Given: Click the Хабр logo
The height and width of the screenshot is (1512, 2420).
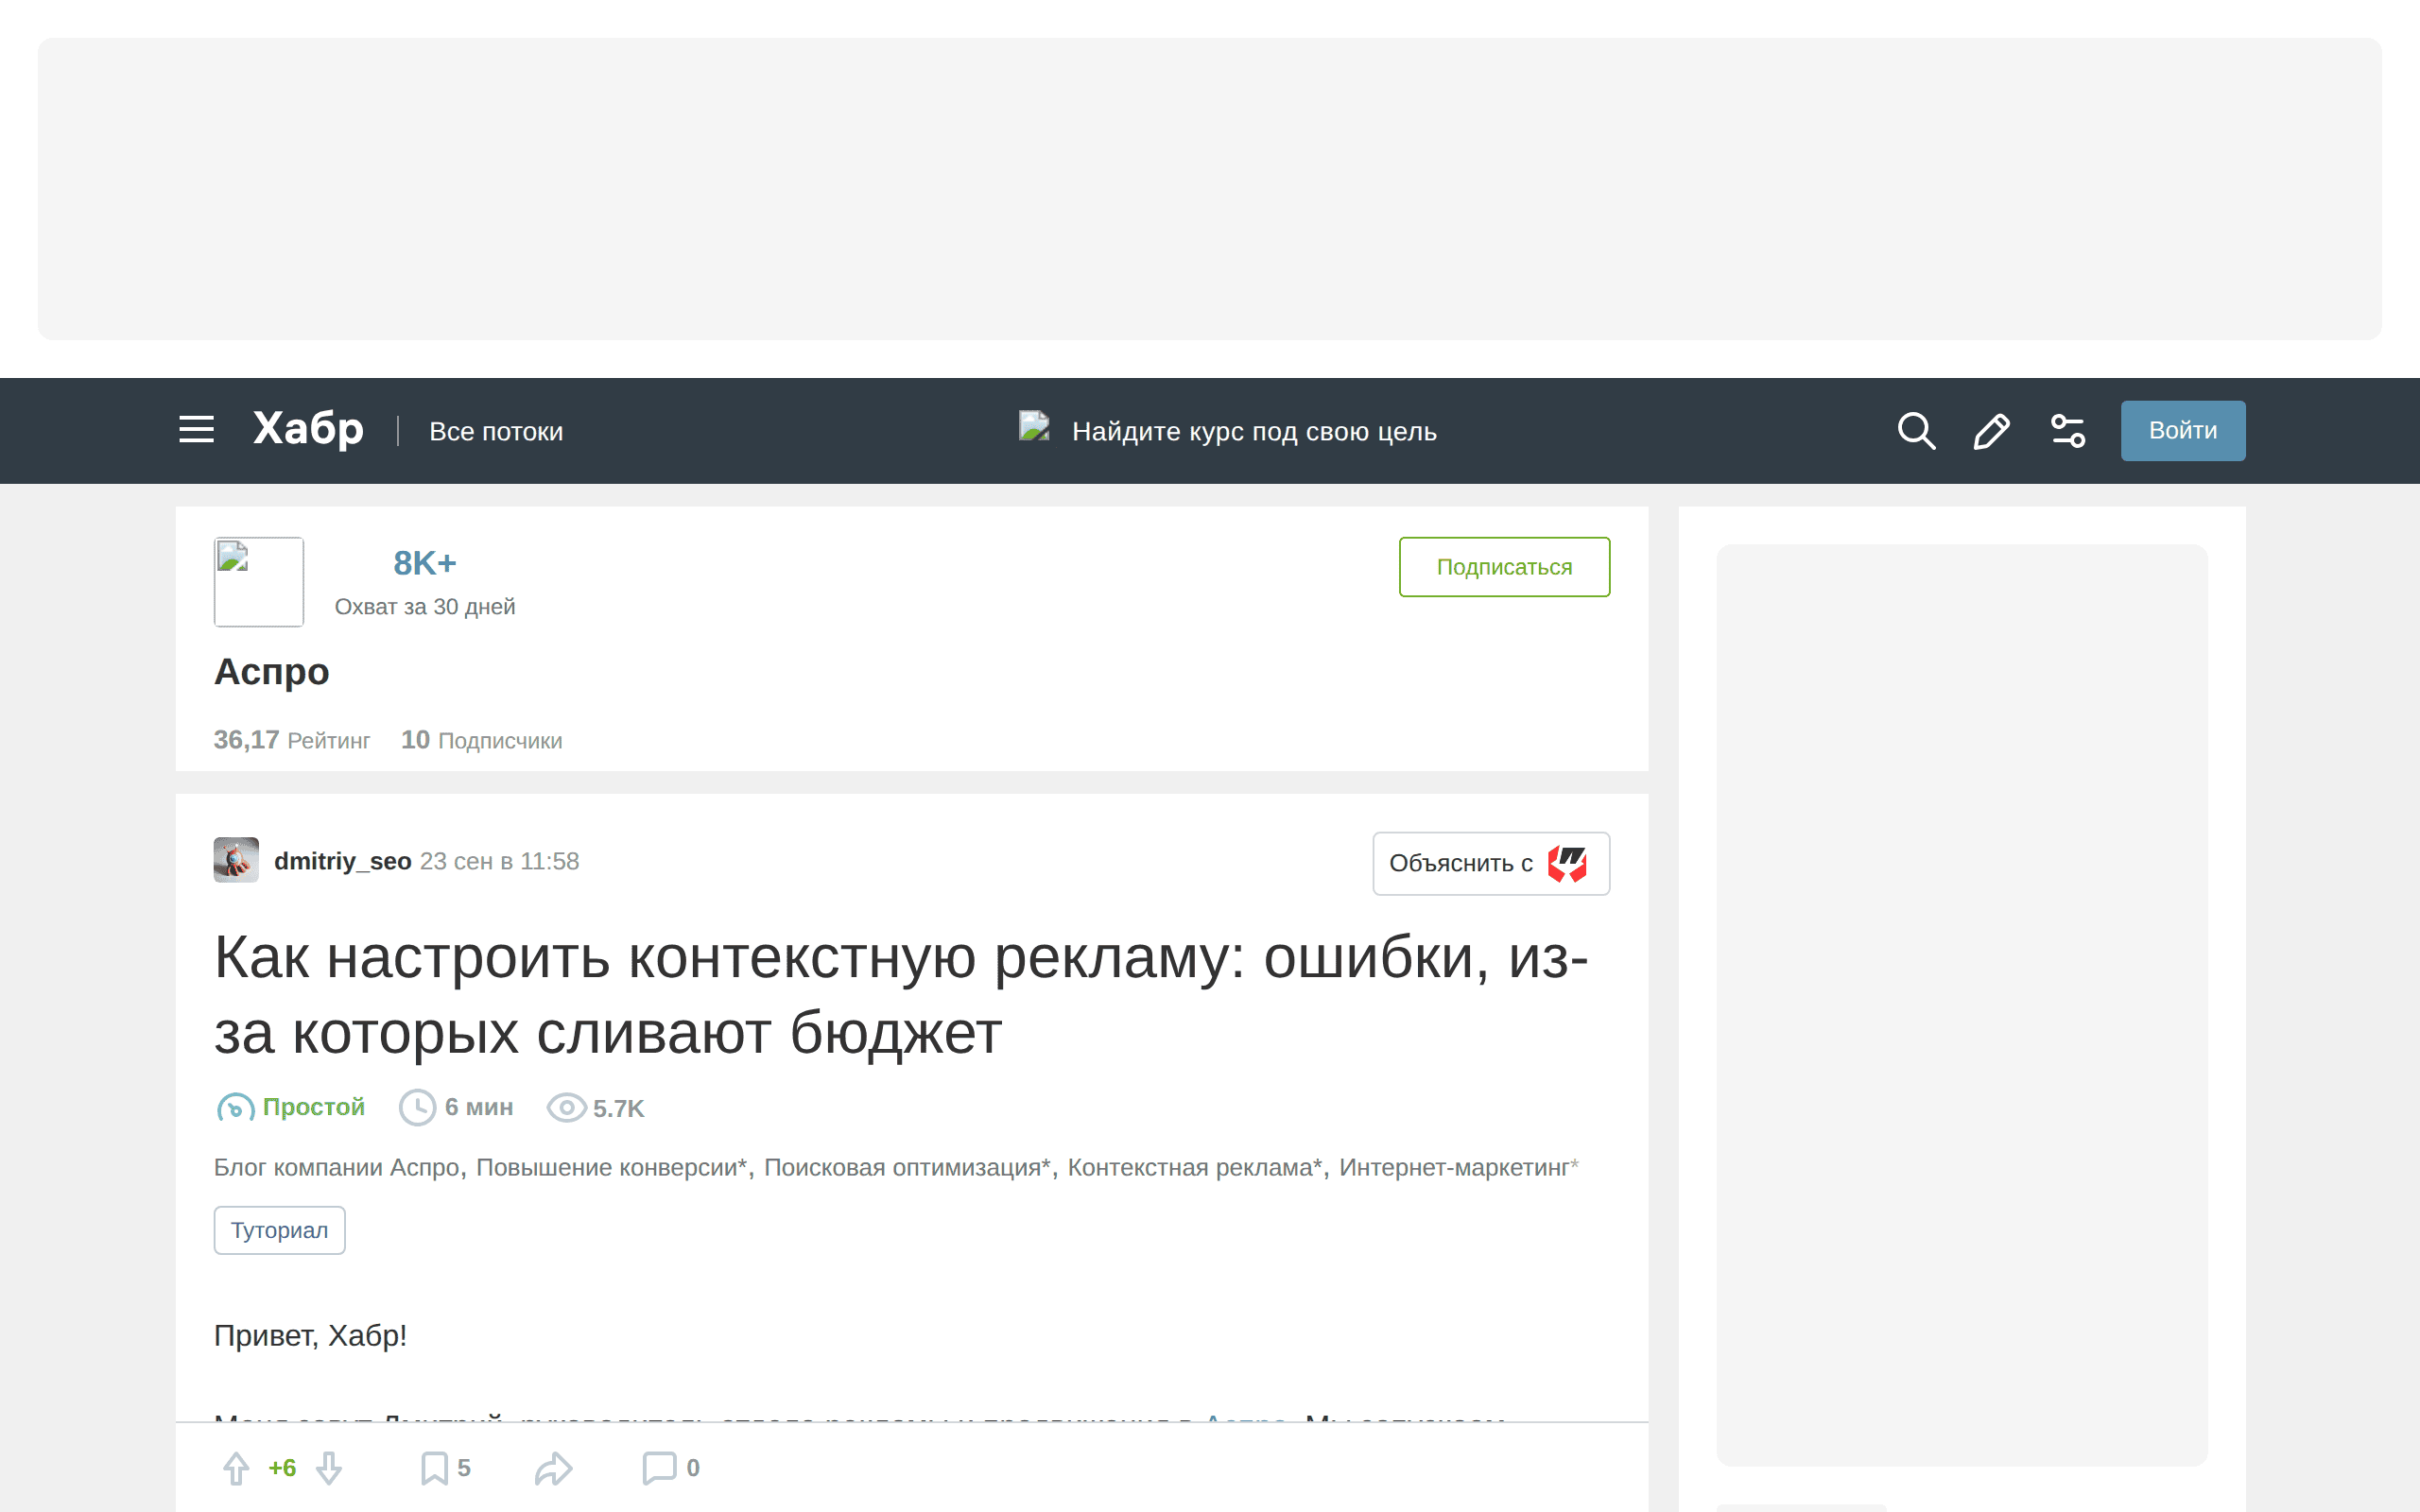Looking at the screenshot, I should [x=308, y=429].
